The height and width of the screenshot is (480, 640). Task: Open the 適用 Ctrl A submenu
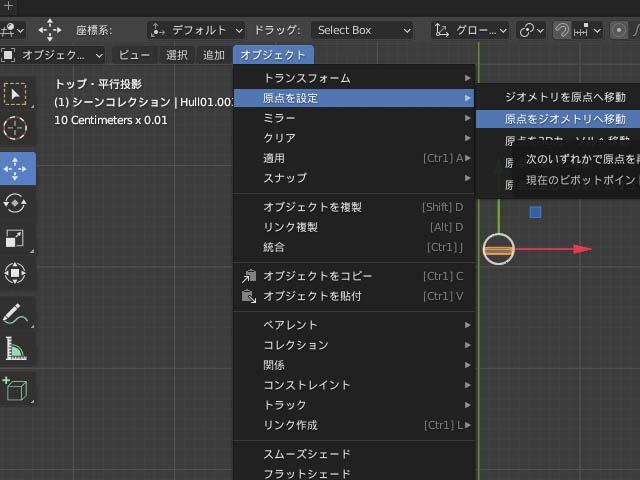coord(354,158)
